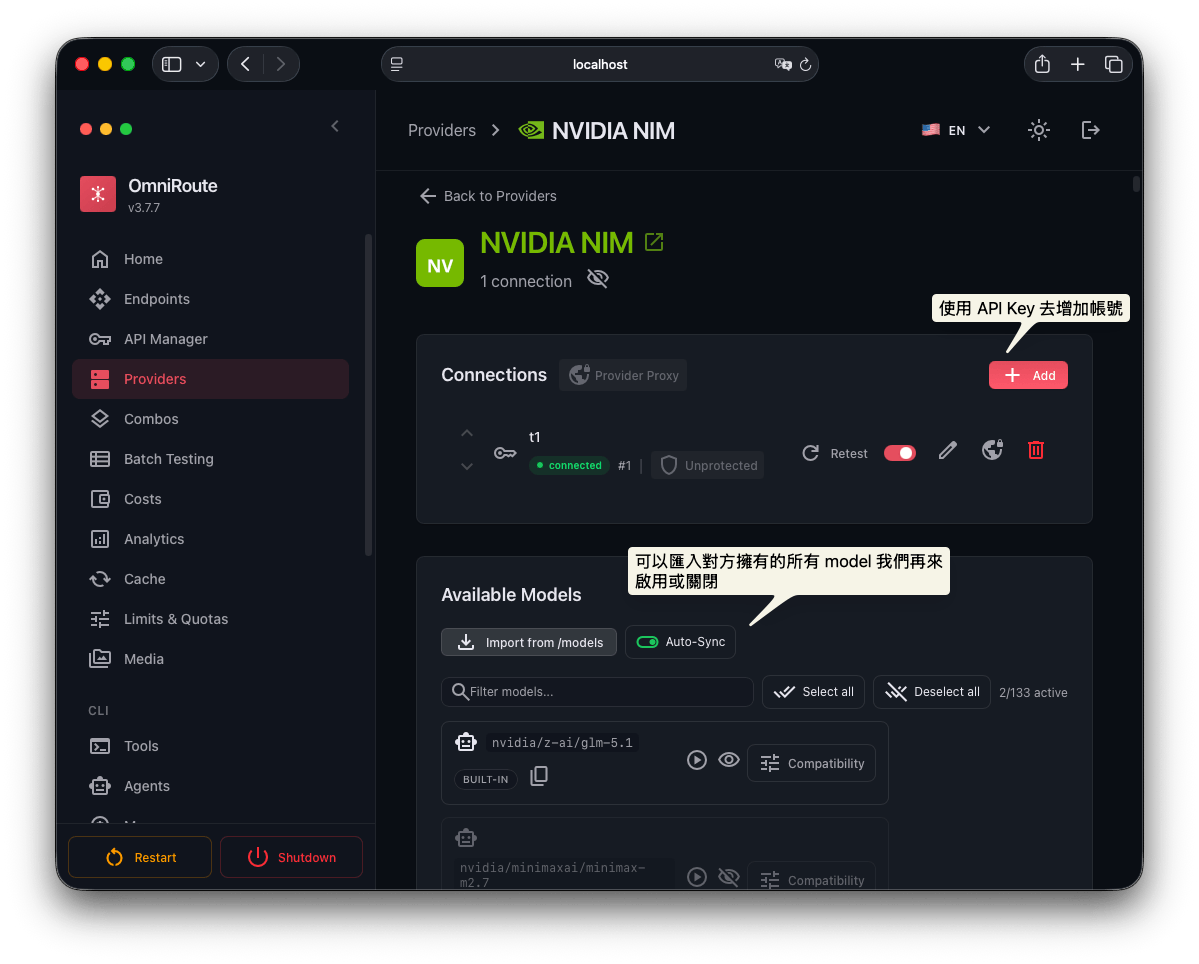
Task: Toggle the Safari sidebar button
Action: pyautogui.click(x=172, y=64)
